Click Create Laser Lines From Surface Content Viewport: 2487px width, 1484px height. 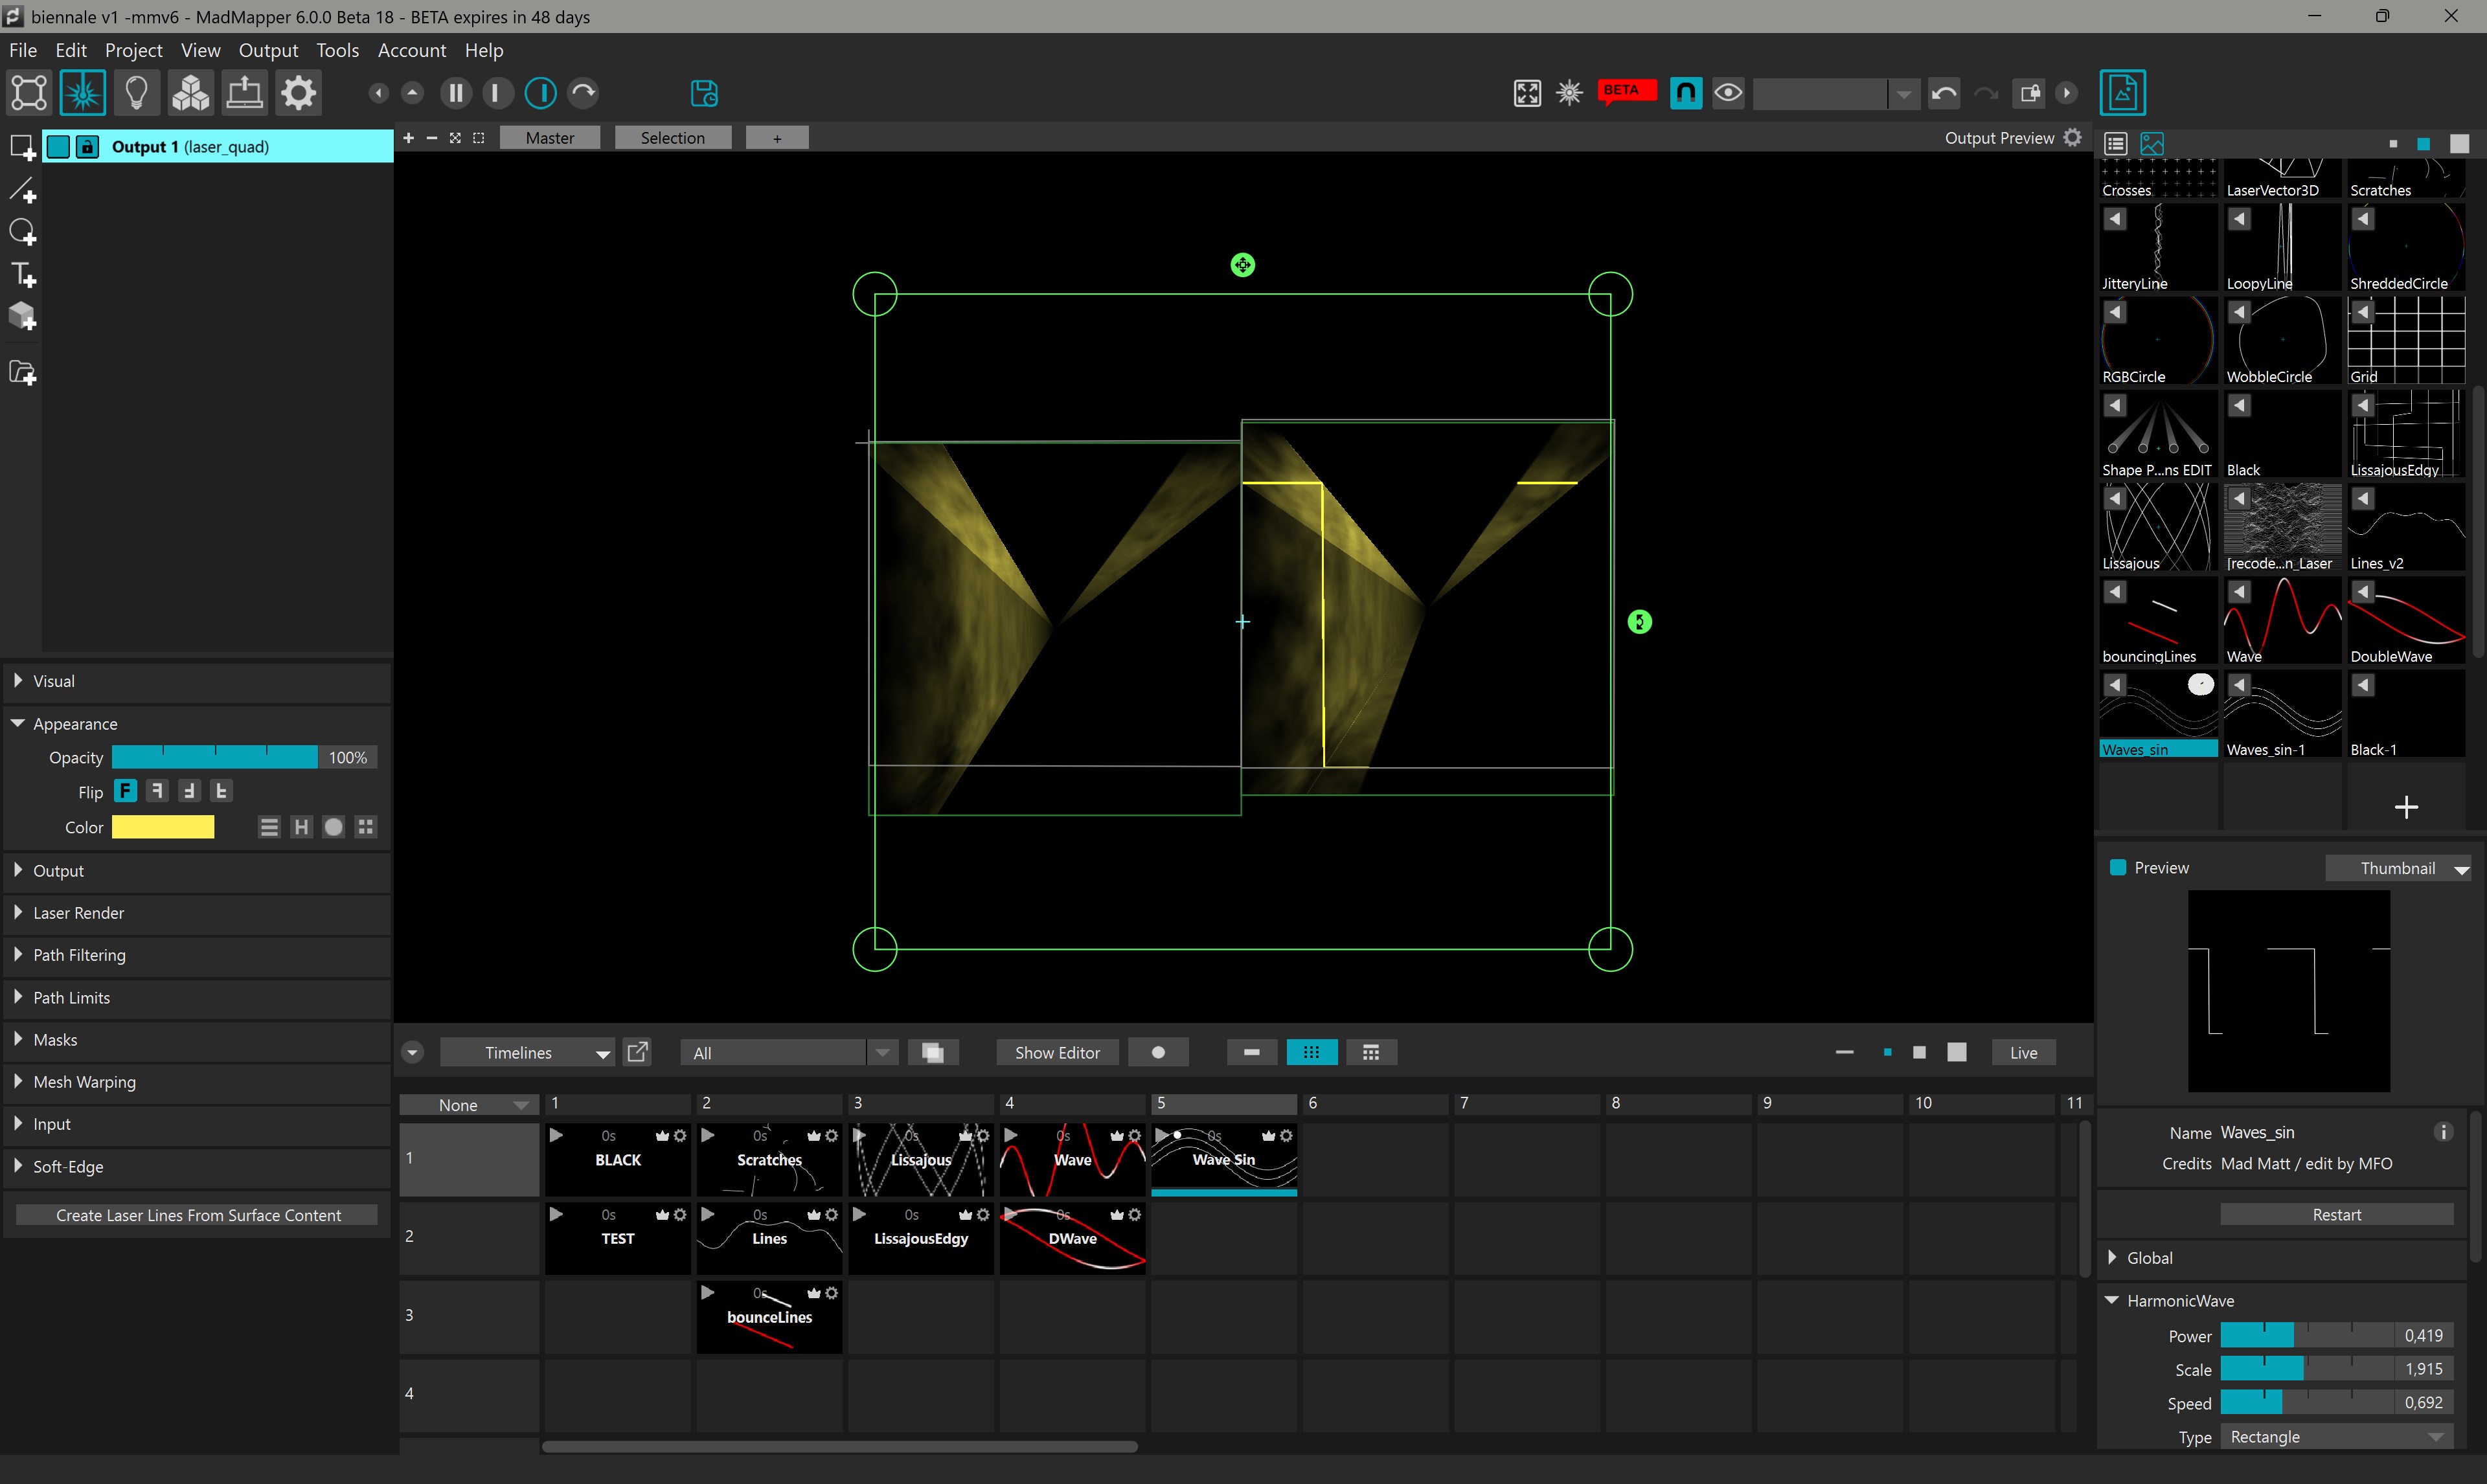coord(196,1215)
